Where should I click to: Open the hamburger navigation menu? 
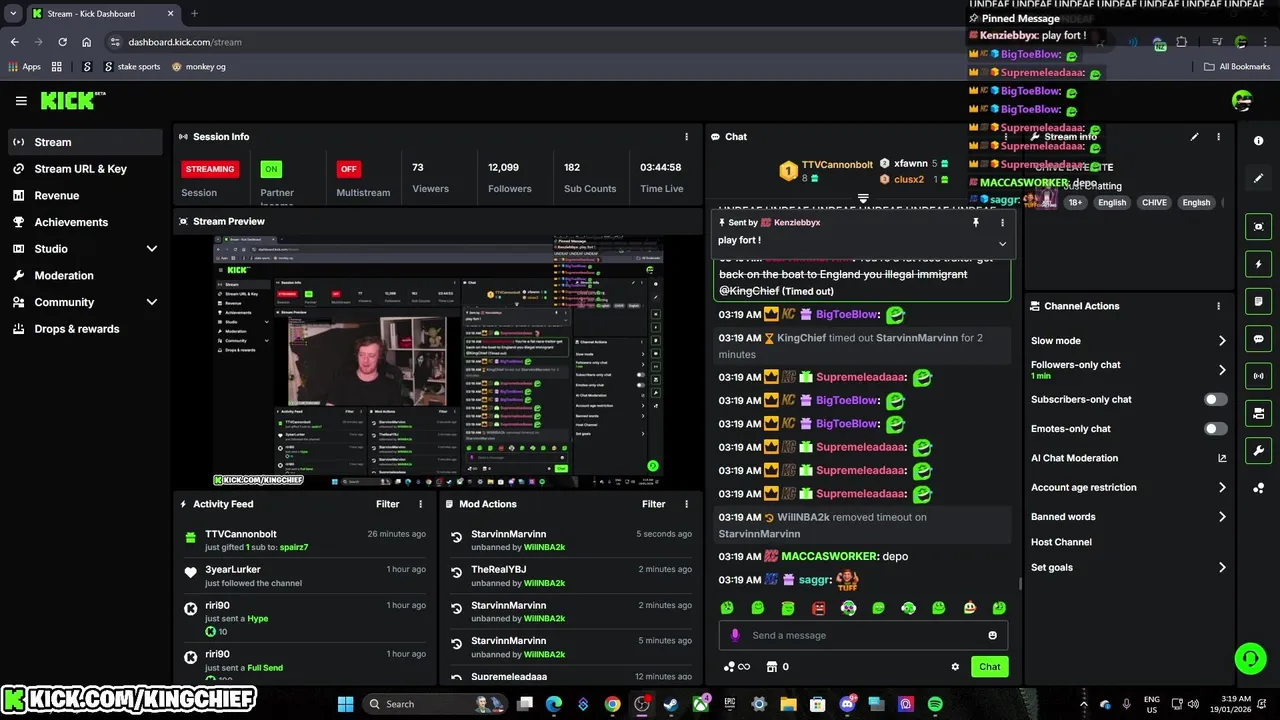coord(21,101)
